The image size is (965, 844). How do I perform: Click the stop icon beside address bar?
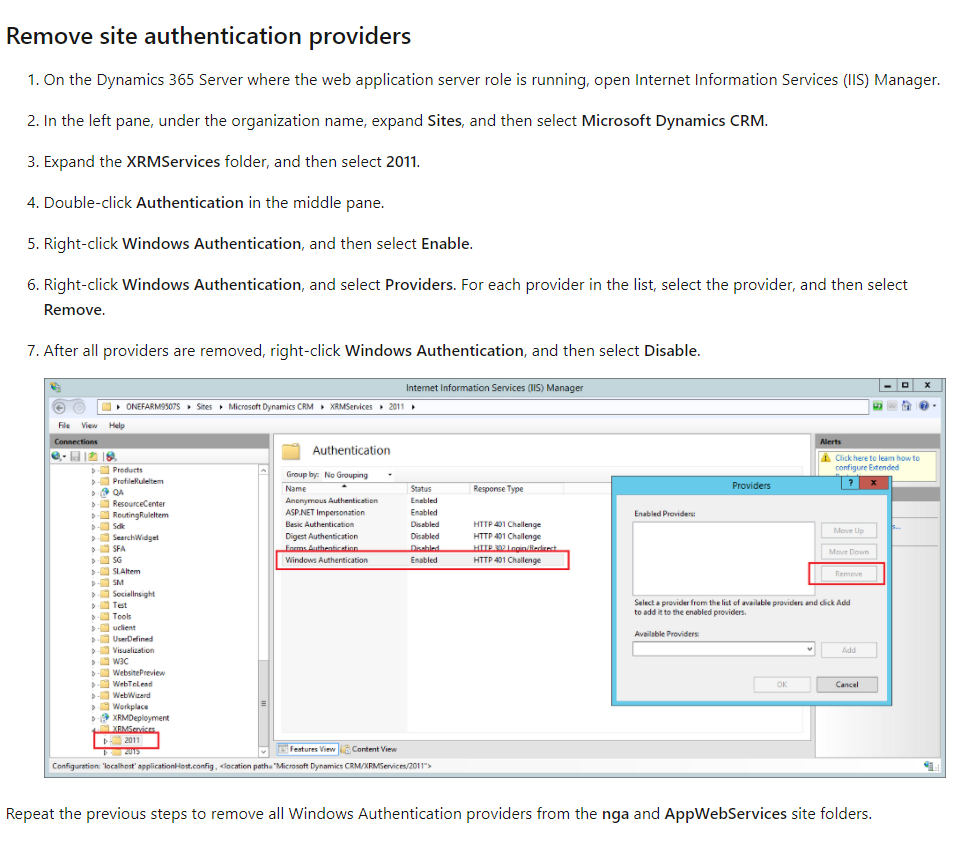point(892,406)
